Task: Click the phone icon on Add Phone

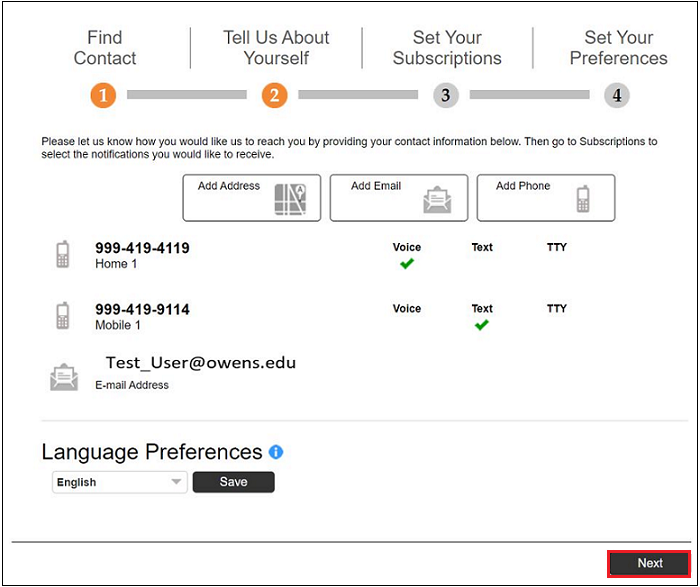Action: [583, 200]
